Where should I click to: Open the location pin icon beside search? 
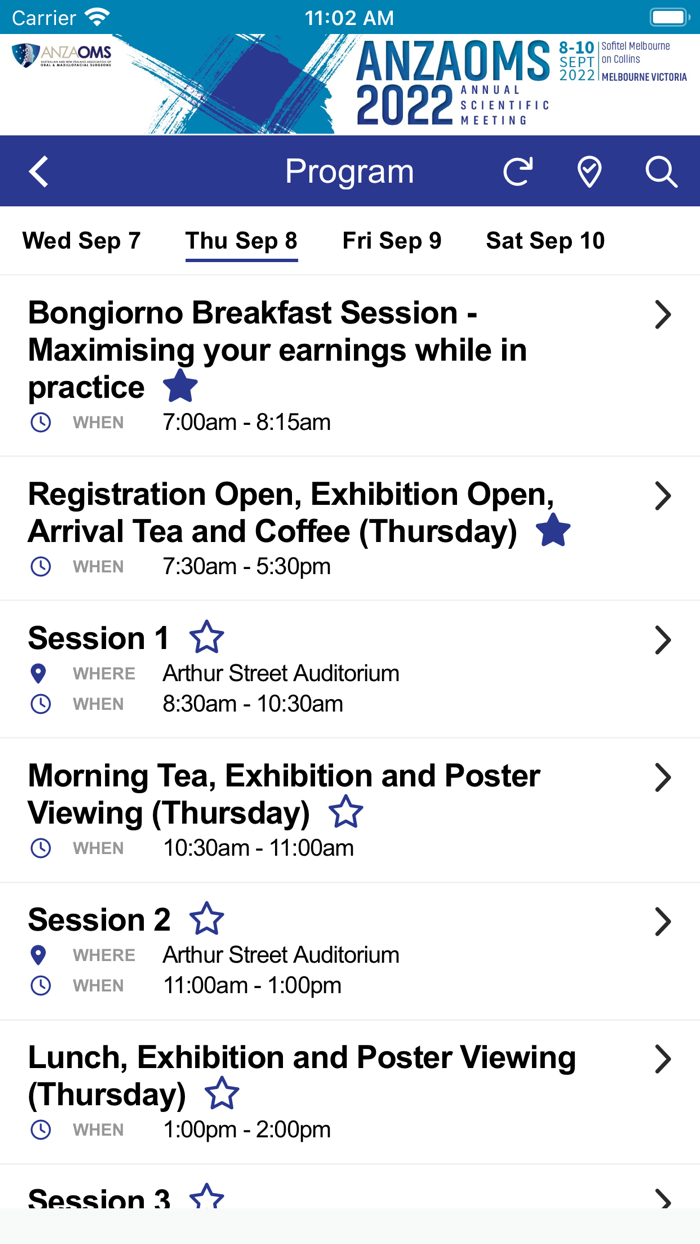click(x=589, y=171)
